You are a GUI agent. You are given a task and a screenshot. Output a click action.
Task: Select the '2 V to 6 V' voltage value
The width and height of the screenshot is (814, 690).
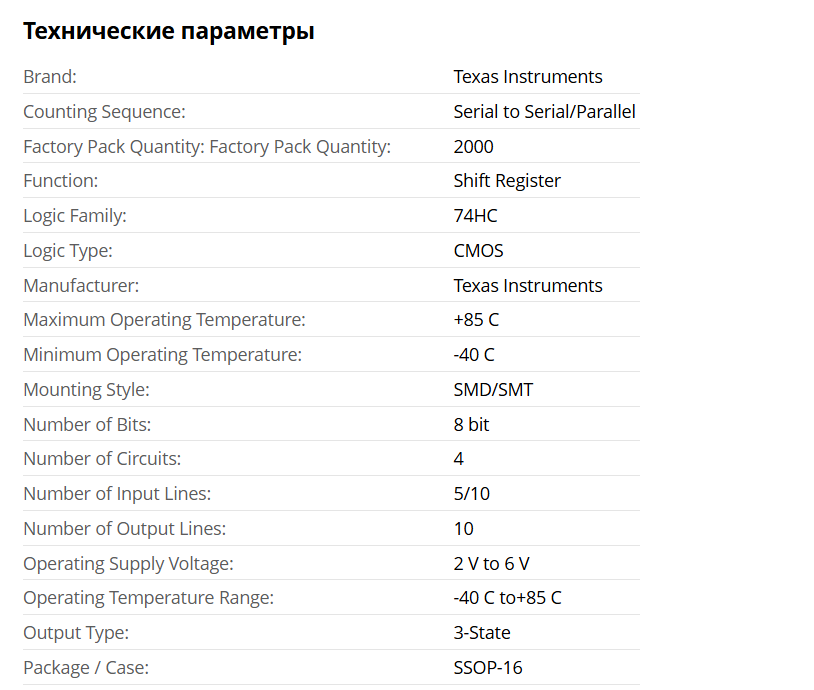point(491,564)
